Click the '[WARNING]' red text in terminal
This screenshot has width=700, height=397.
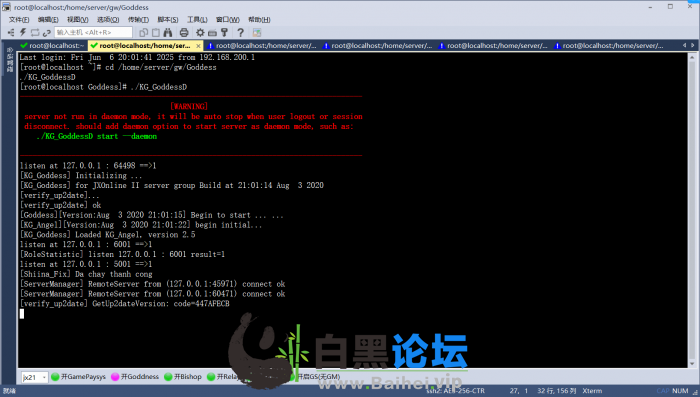189,106
